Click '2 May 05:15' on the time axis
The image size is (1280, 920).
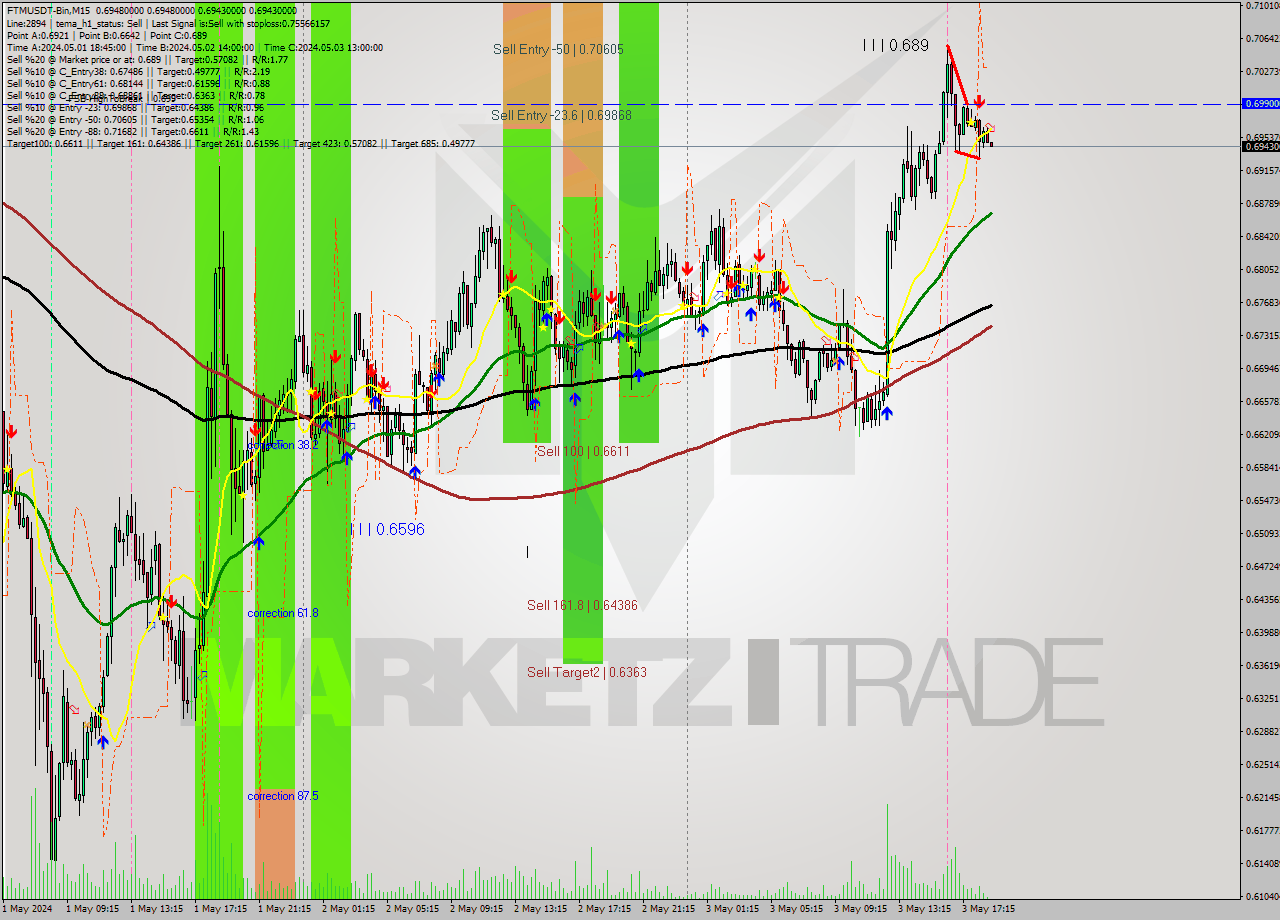413,909
